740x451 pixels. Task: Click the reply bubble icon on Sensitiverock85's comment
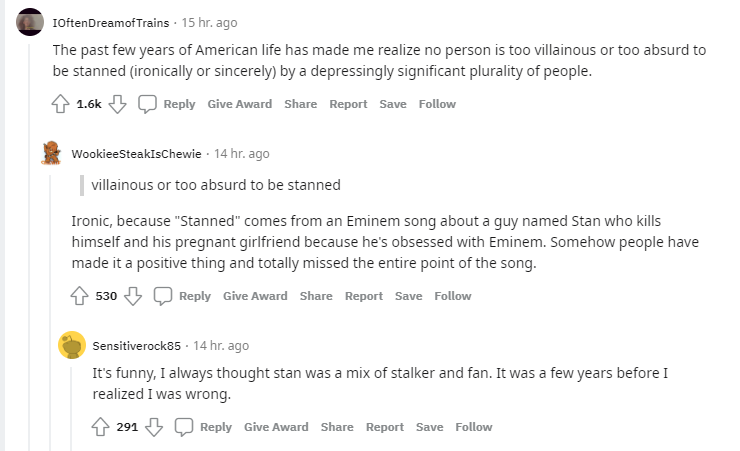pos(184,427)
